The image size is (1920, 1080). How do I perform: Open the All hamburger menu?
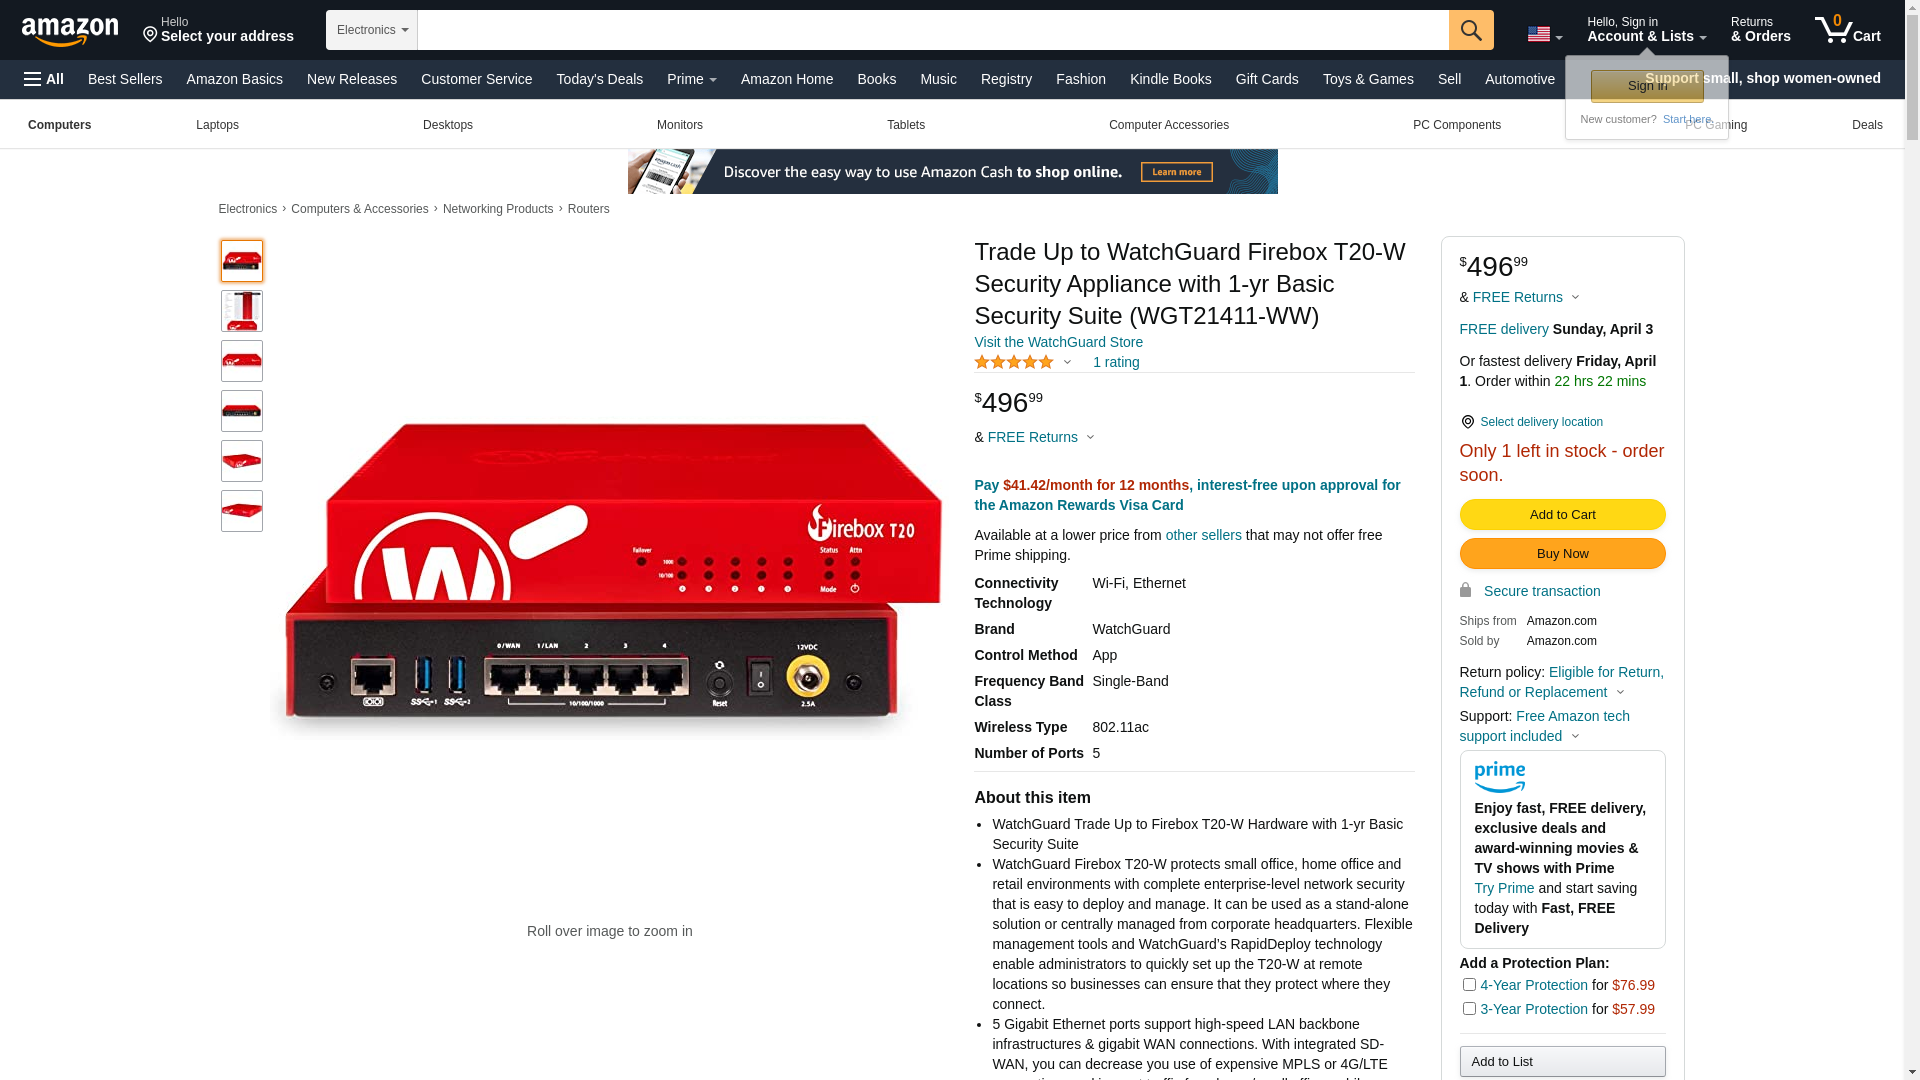[44, 79]
